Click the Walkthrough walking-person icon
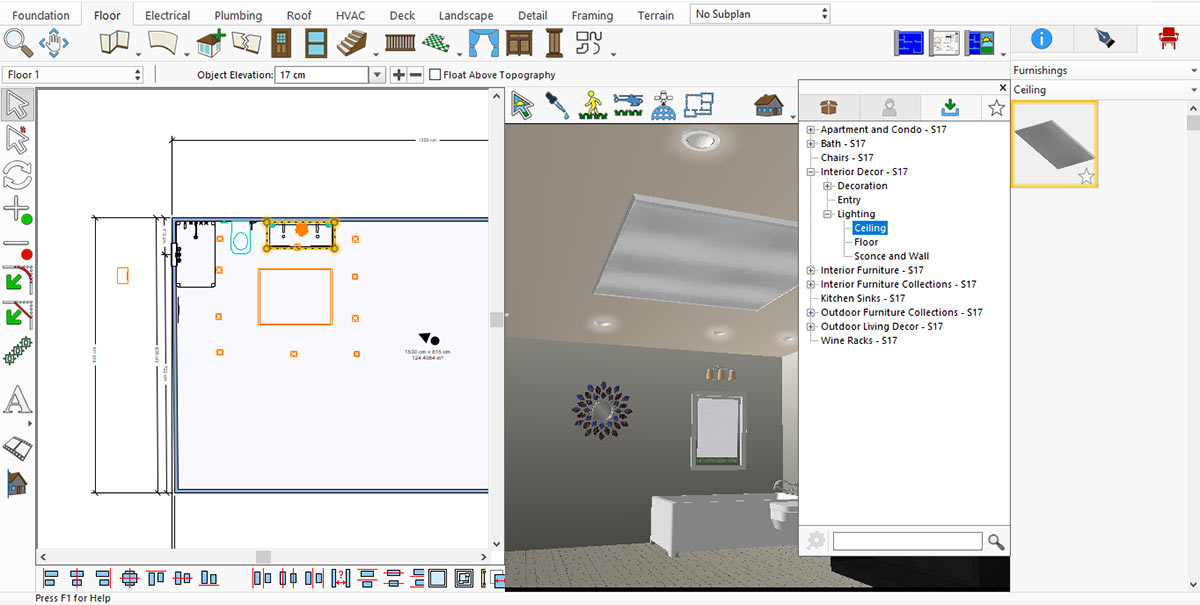 pyautogui.click(x=592, y=105)
